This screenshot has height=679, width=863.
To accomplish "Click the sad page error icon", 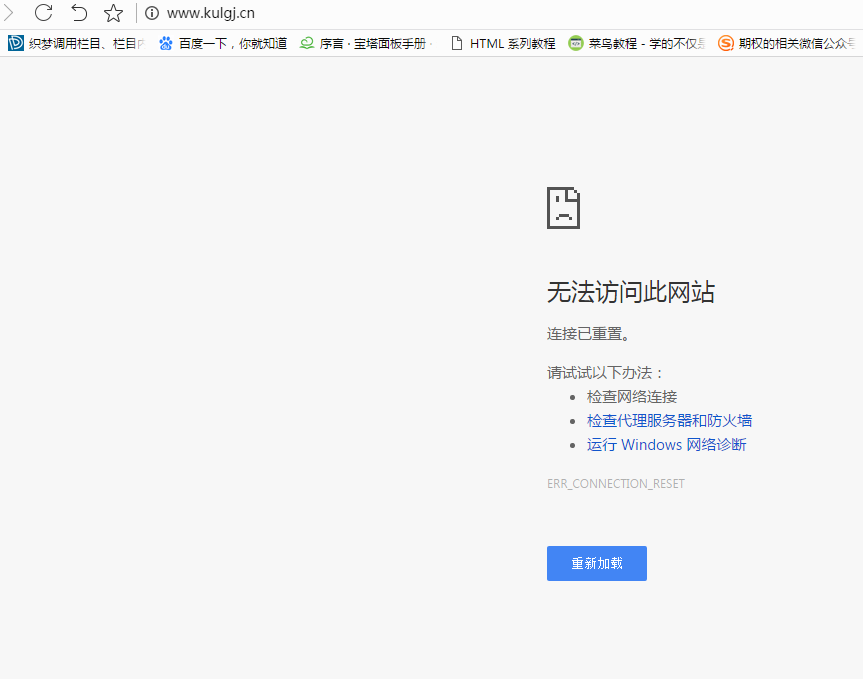I will (563, 208).
